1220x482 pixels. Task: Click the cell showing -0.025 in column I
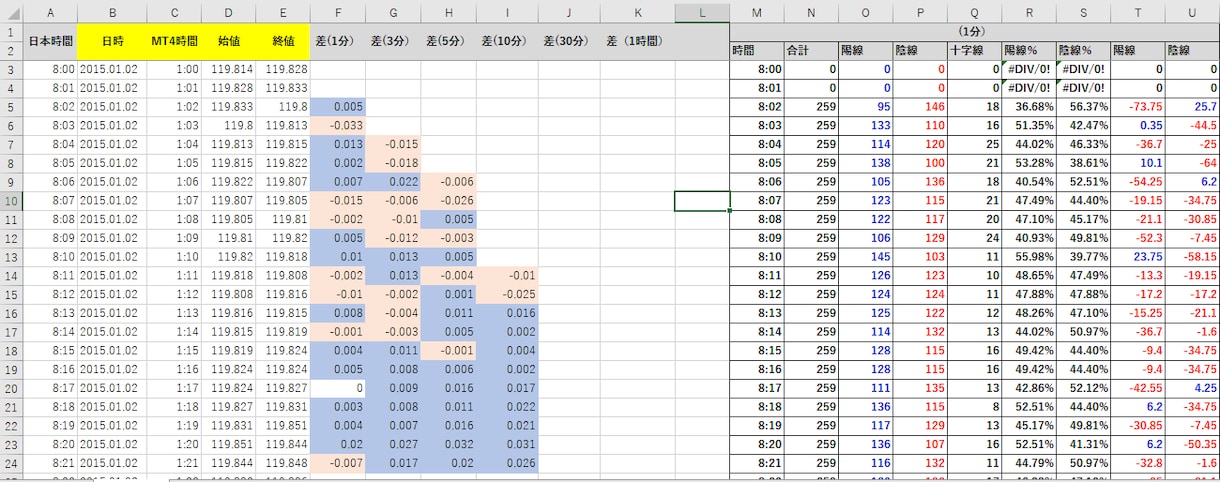[x=508, y=295]
